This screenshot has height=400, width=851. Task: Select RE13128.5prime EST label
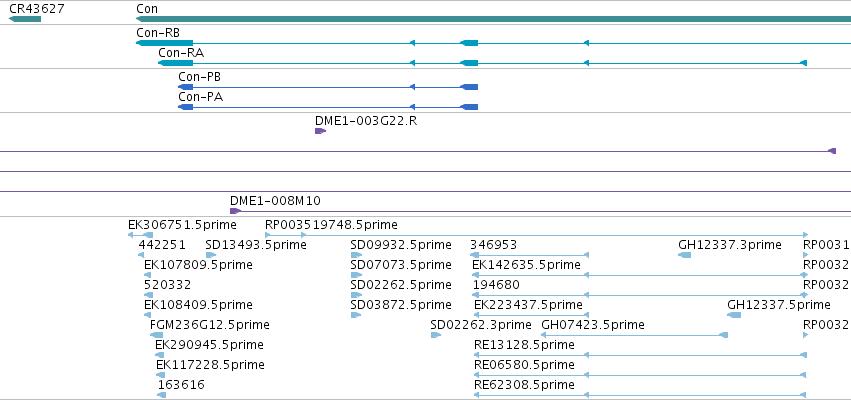click(x=524, y=345)
